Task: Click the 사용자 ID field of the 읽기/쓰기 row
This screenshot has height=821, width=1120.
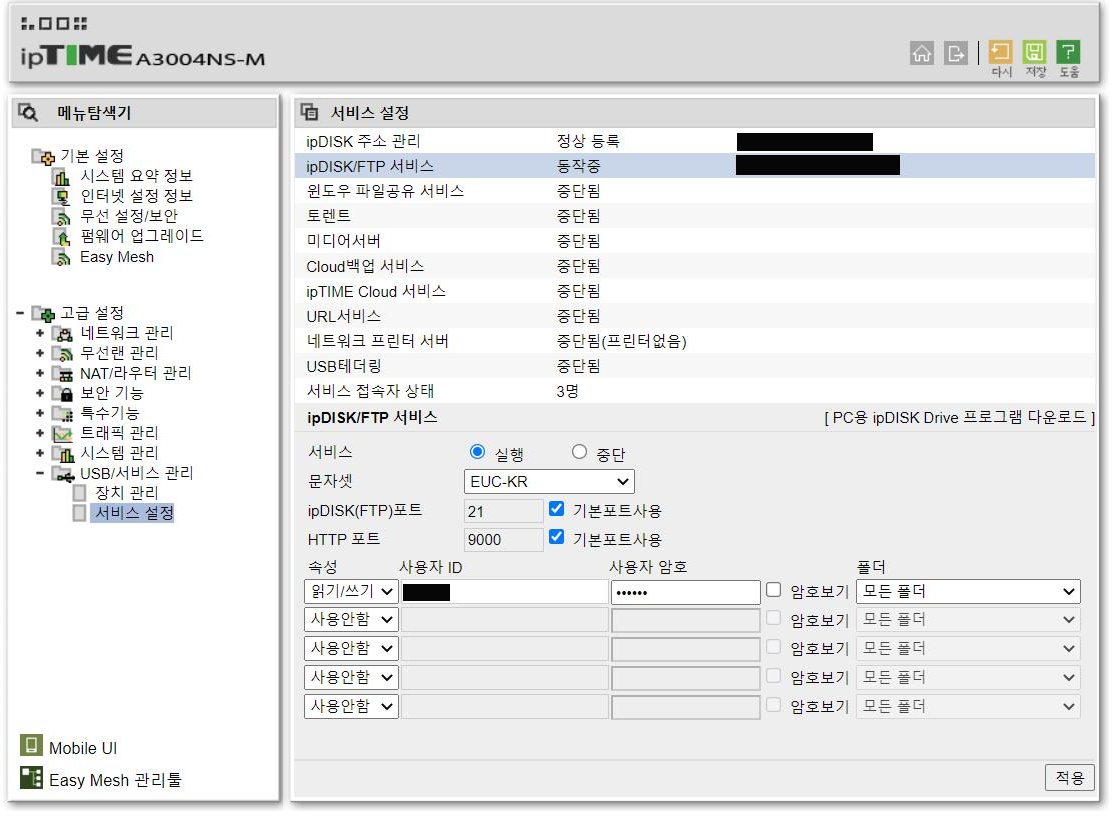Action: coord(504,592)
